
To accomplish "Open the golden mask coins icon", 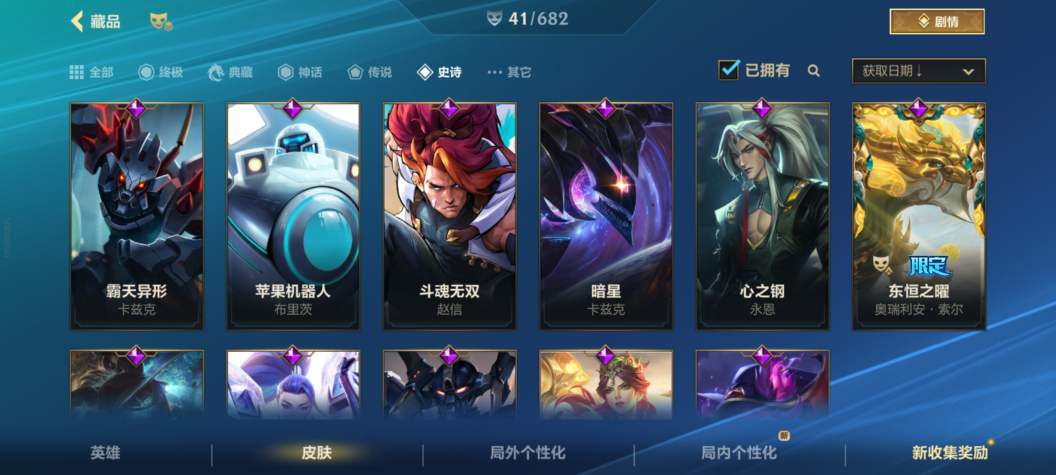I will coord(161,22).
